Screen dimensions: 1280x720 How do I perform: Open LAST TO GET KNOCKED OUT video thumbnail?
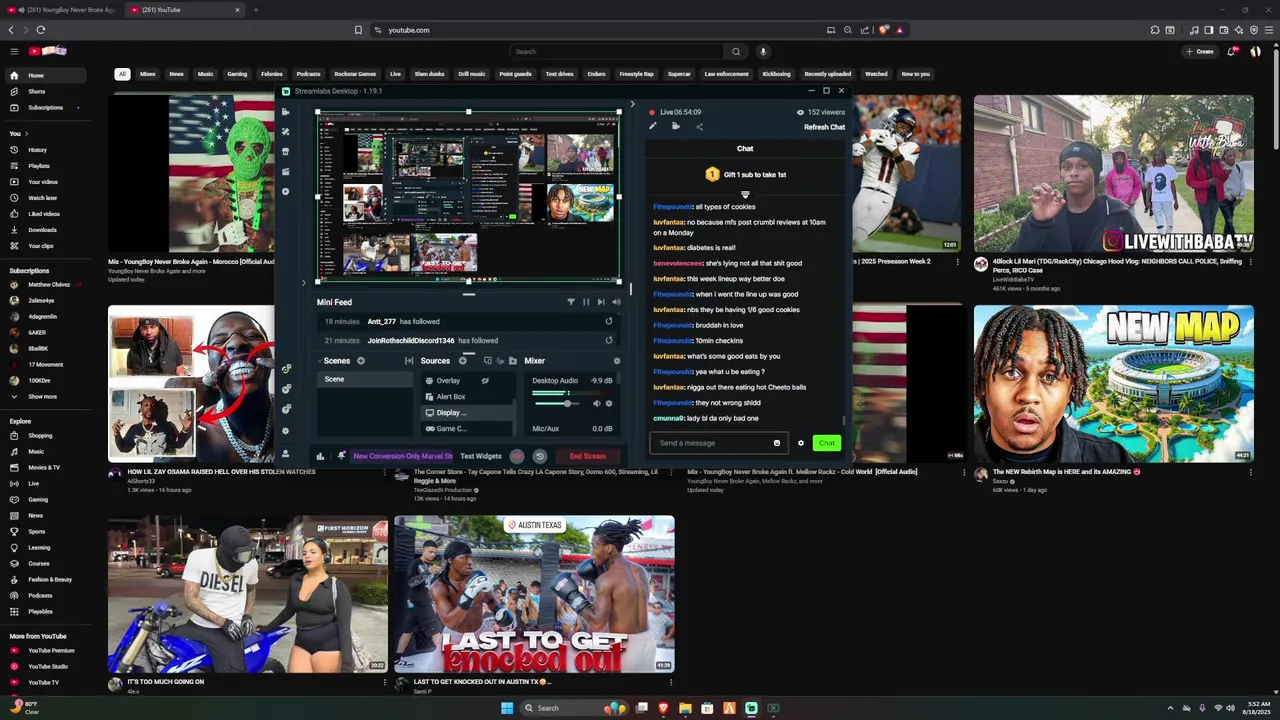coord(534,594)
